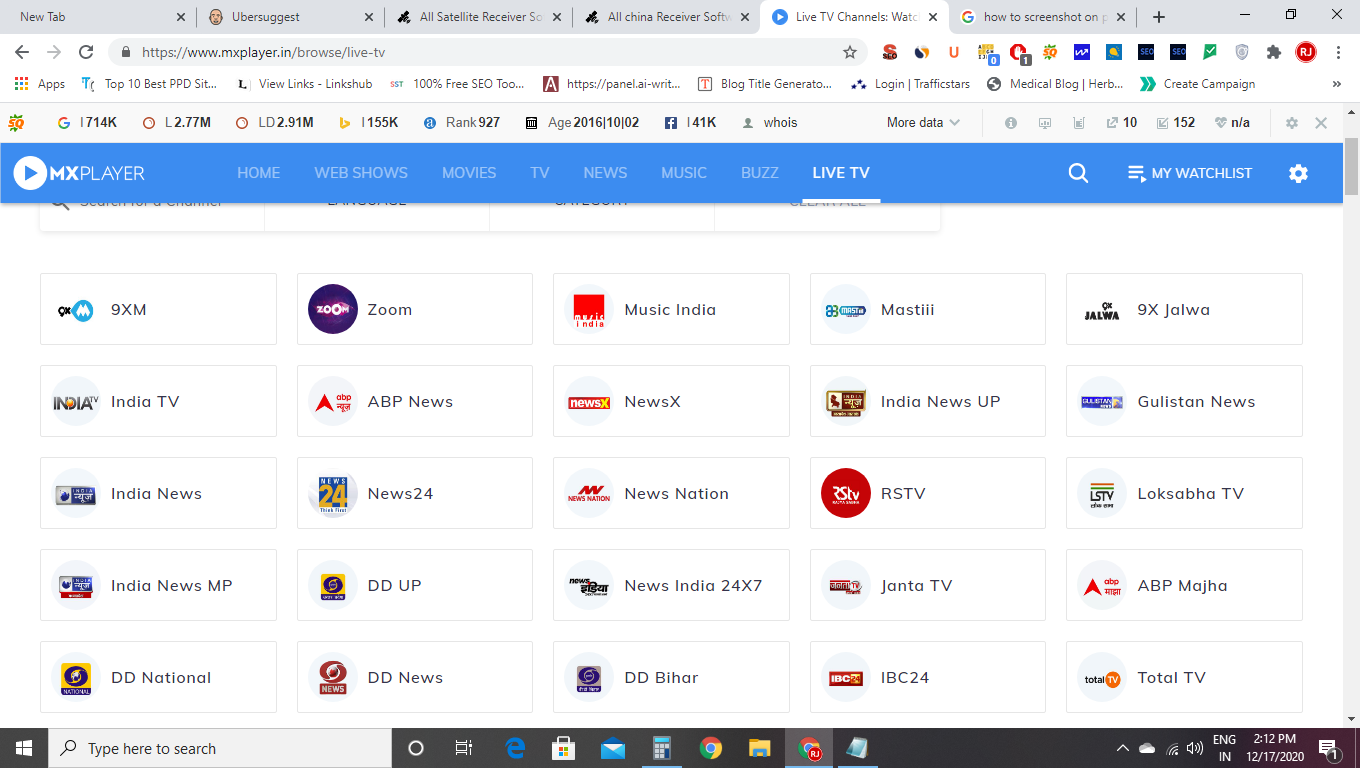
Task: Click the Mastiii channel logo
Action: [846, 309]
